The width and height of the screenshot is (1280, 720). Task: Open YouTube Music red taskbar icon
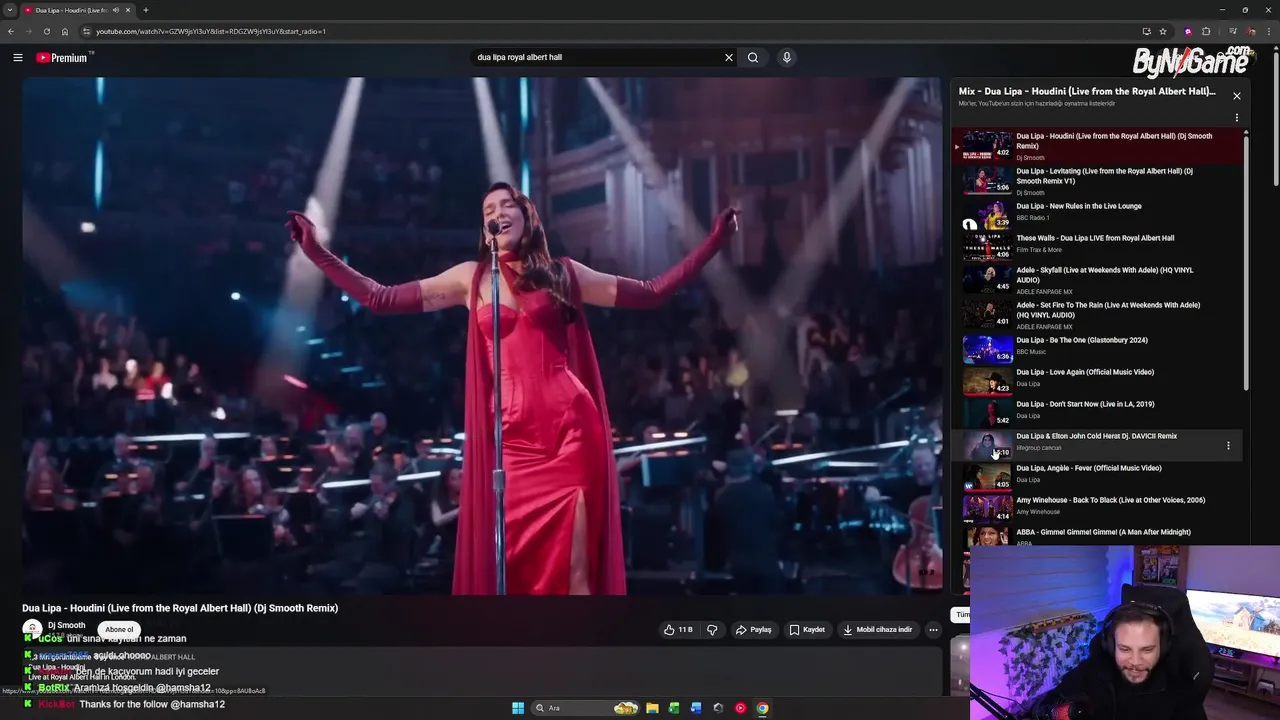click(740, 708)
